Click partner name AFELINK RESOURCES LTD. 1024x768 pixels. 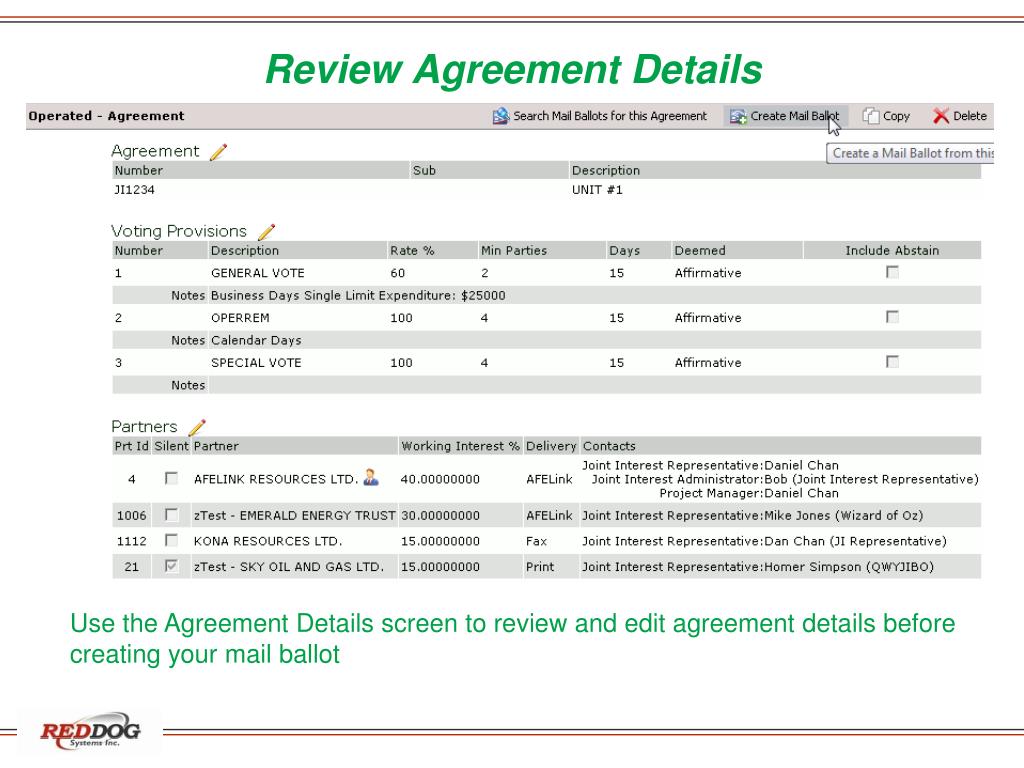pos(276,479)
